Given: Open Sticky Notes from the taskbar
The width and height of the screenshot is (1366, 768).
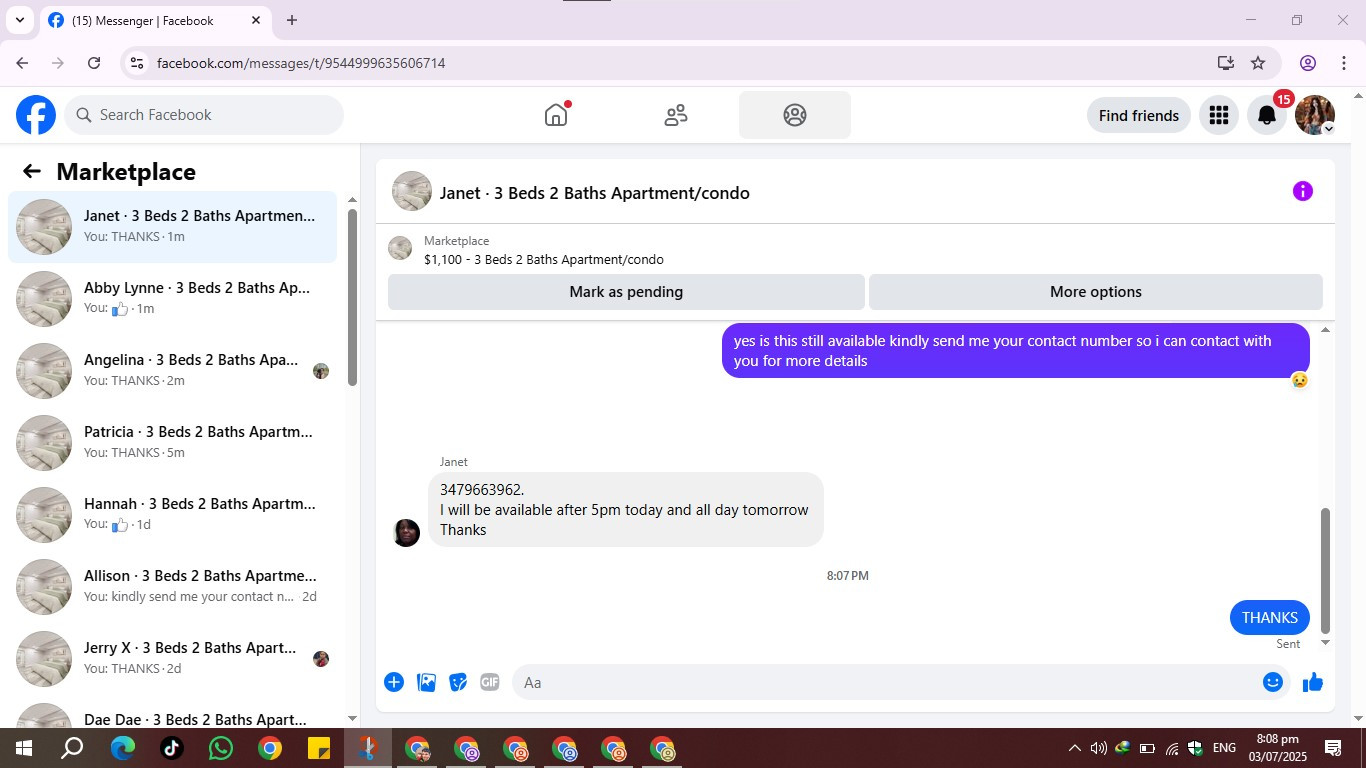Looking at the screenshot, I should [319, 748].
